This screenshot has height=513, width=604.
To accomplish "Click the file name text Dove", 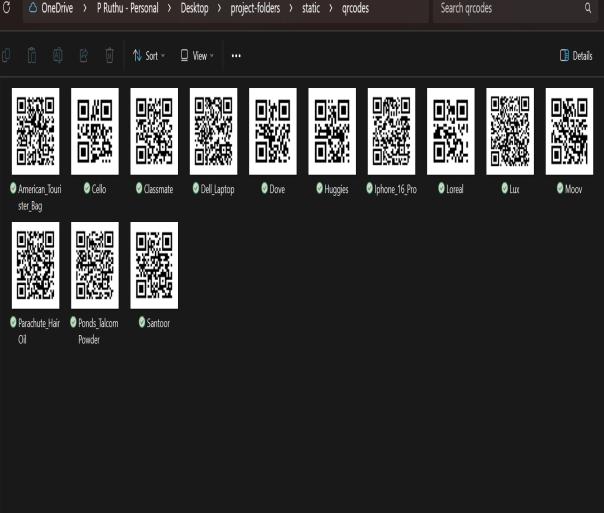I will 277,189.
